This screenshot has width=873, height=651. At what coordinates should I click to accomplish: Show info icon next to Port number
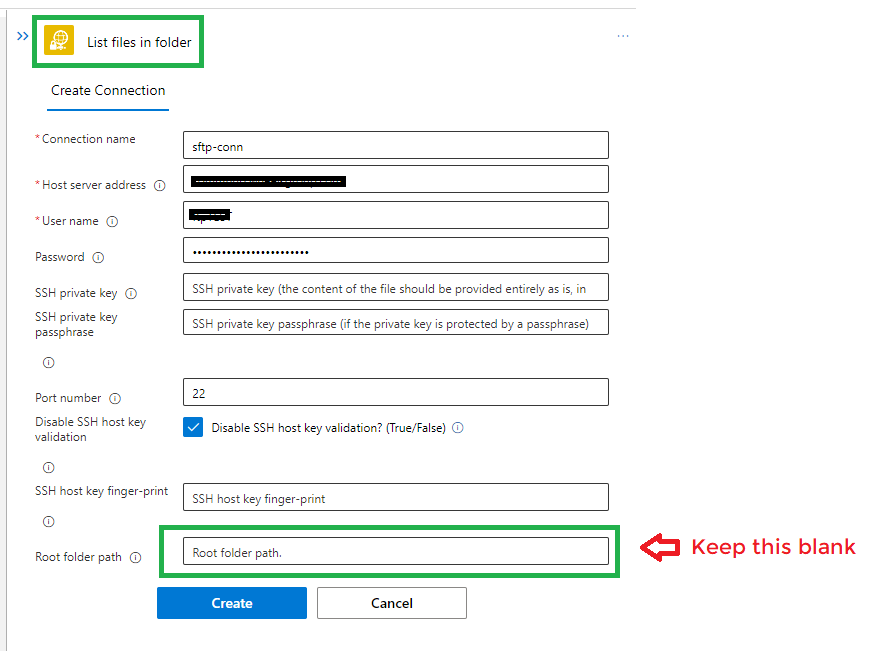point(115,398)
